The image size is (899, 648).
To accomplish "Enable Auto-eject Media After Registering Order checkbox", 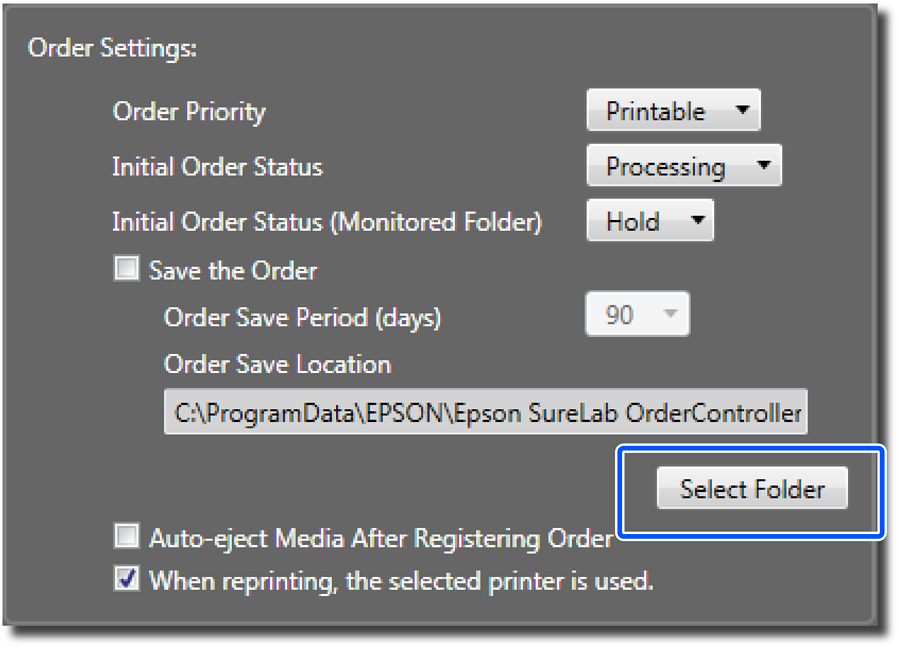I will (x=127, y=537).
